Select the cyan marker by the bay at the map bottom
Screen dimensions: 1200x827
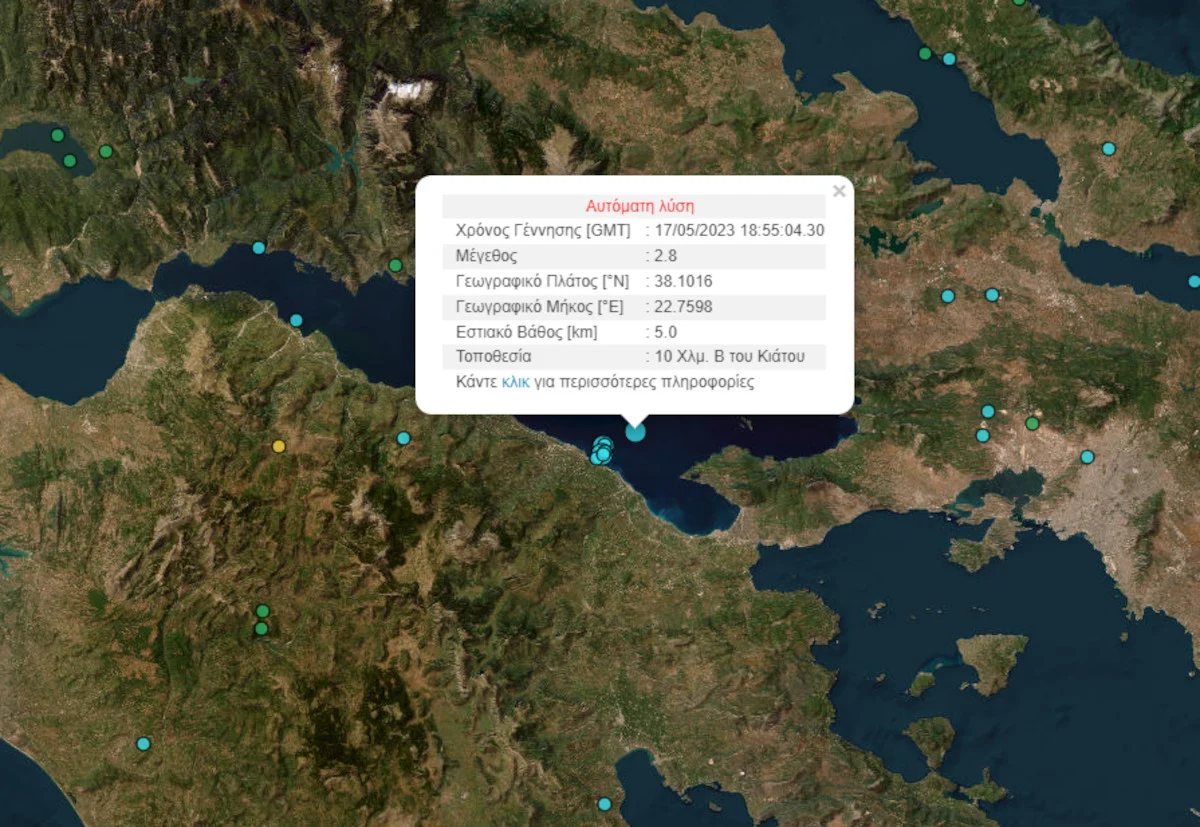point(604,804)
